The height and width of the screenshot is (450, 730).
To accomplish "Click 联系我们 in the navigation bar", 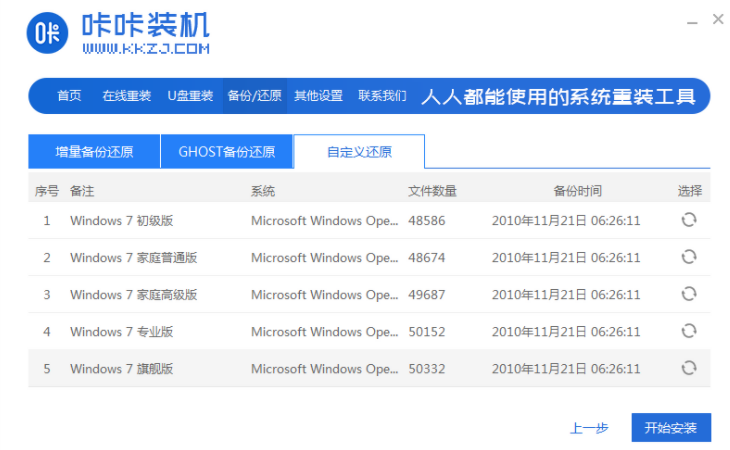I will (382, 96).
